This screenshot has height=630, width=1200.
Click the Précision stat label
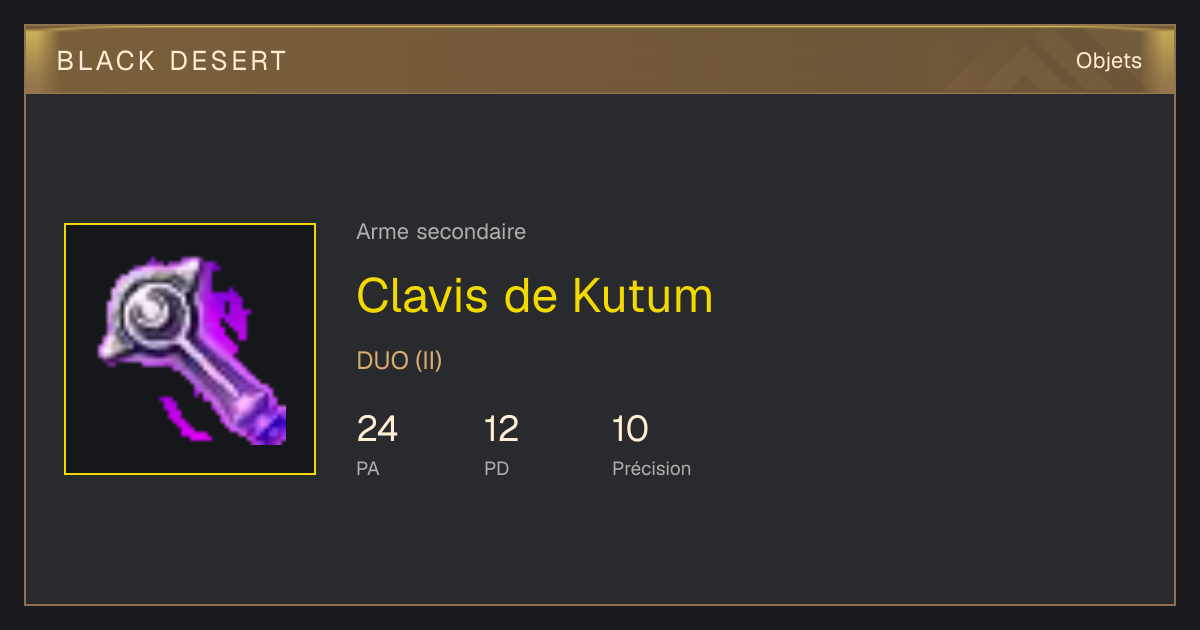point(651,468)
